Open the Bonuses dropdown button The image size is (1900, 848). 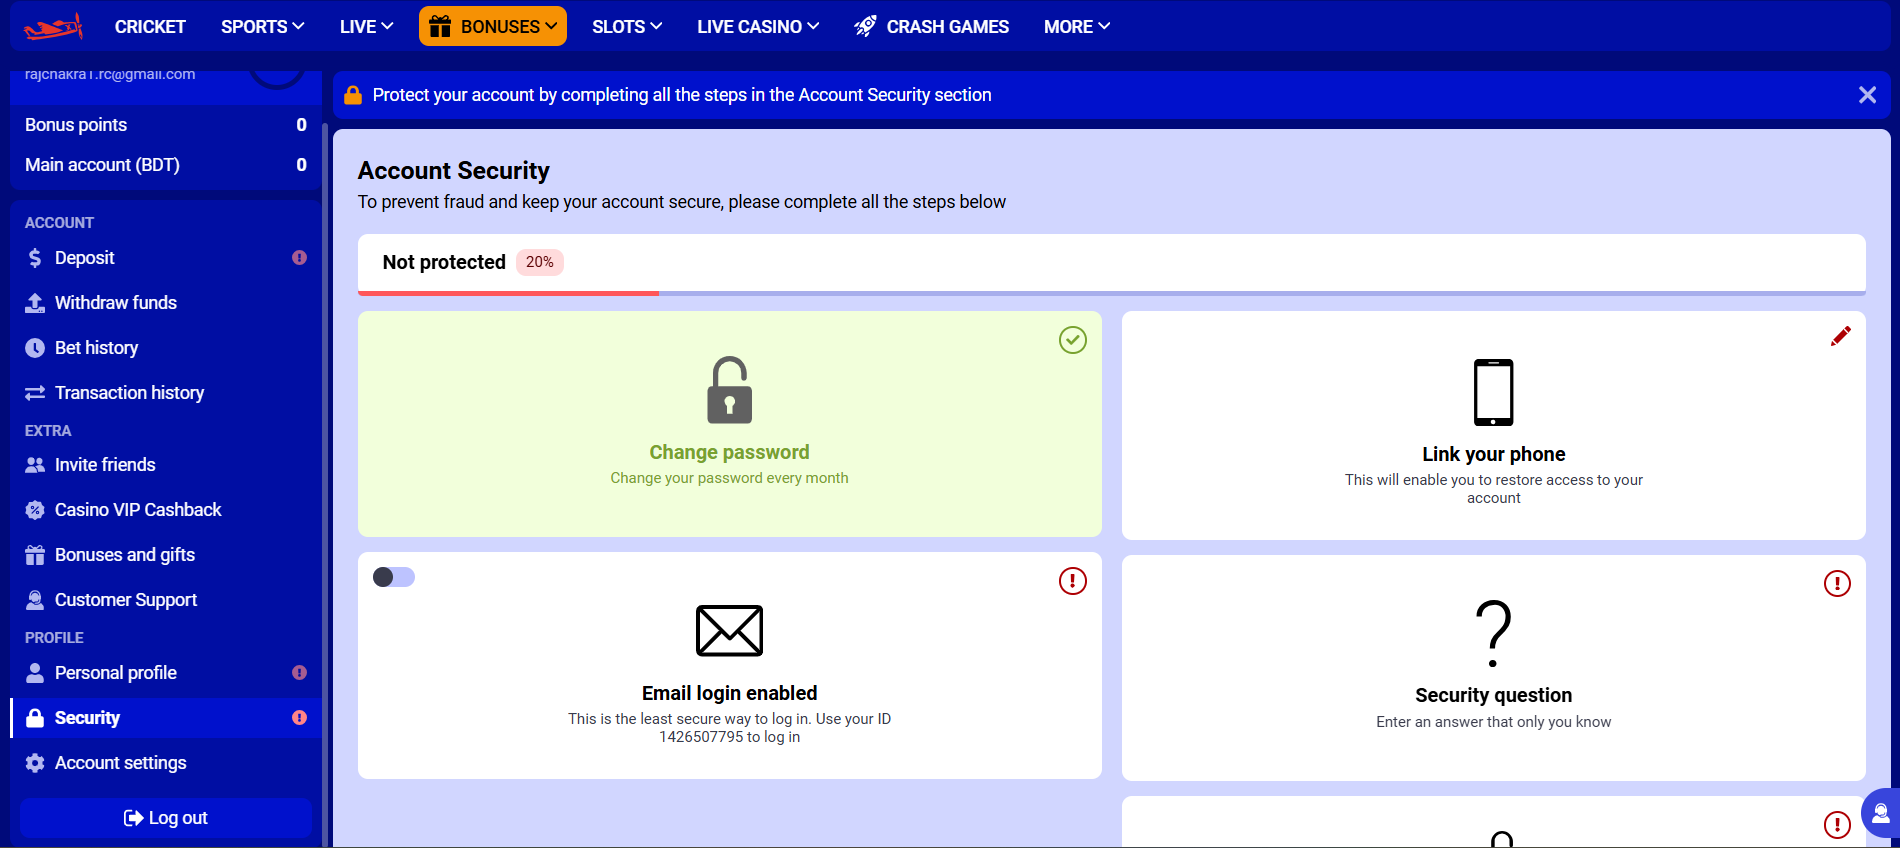tap(493, 27)
